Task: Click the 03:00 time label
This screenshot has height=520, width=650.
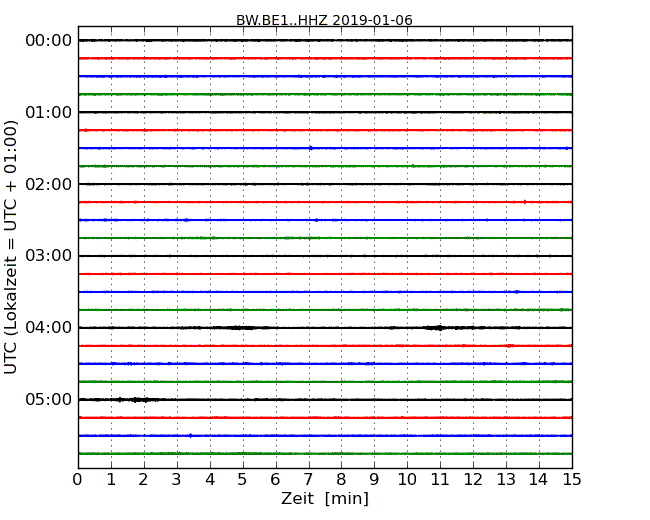Action: (x=49, y=256)
